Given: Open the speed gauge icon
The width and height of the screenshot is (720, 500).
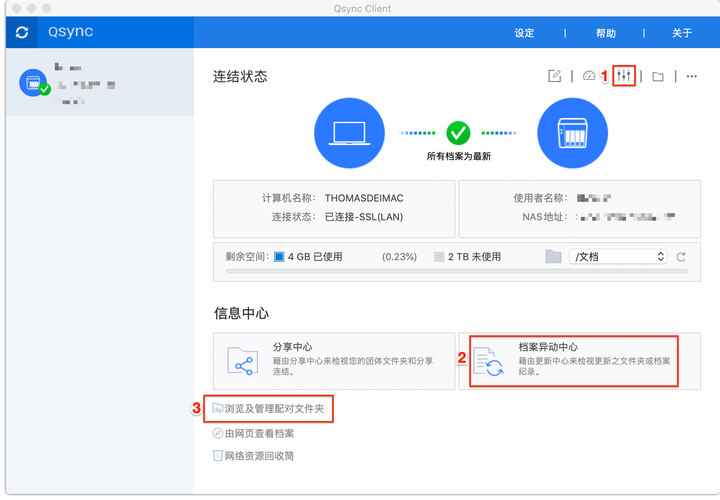Looking at the screenshot, I should 589,76.
